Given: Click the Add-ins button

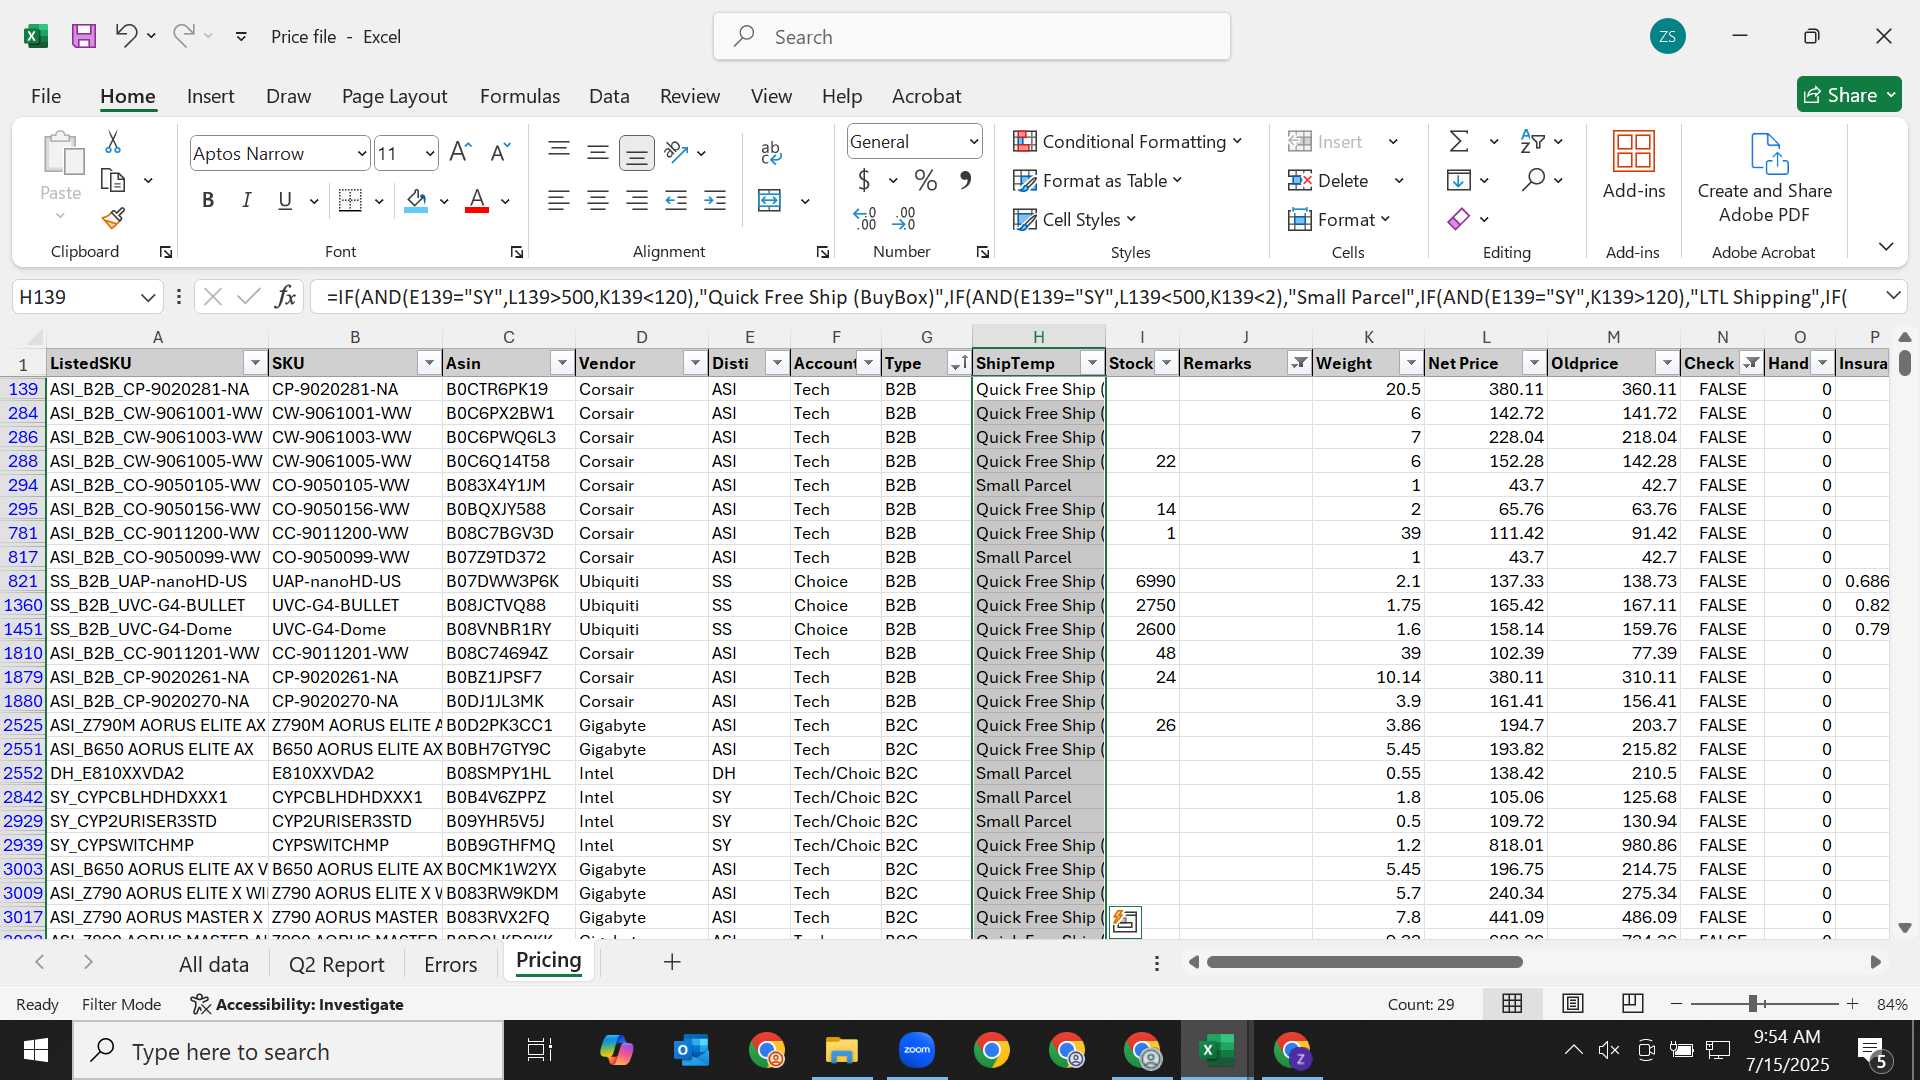Looking at the screenshot, I should click(1634, 165).
